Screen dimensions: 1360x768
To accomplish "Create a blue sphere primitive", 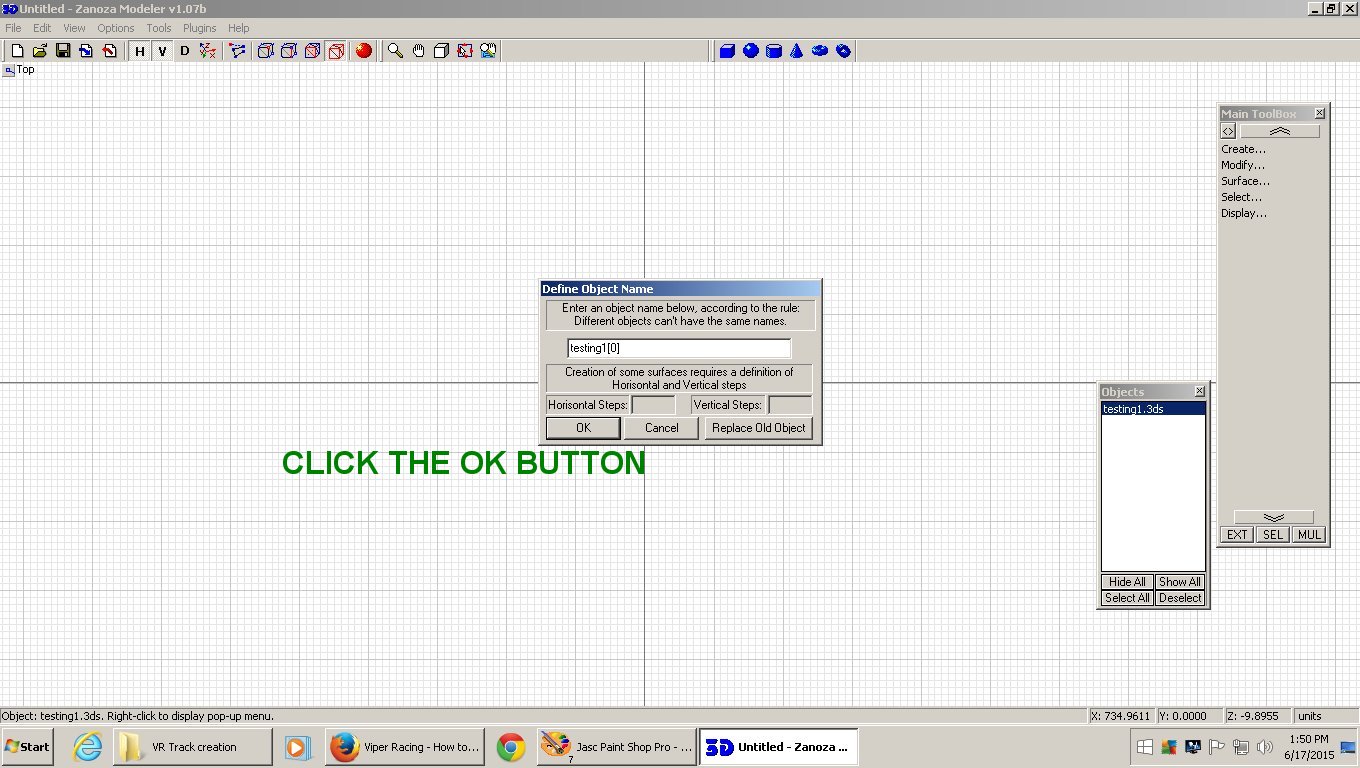I will coord(750,51).
